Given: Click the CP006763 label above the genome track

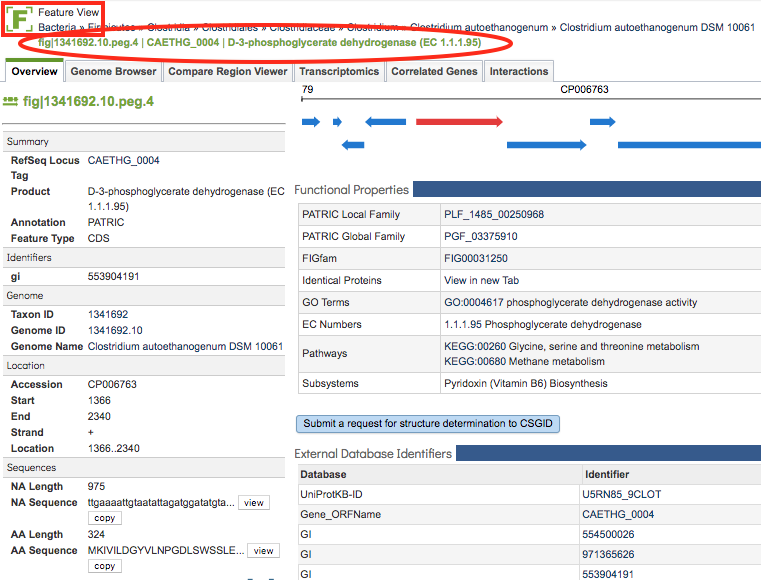Looking at the screenshot, I should pos(584,89).
